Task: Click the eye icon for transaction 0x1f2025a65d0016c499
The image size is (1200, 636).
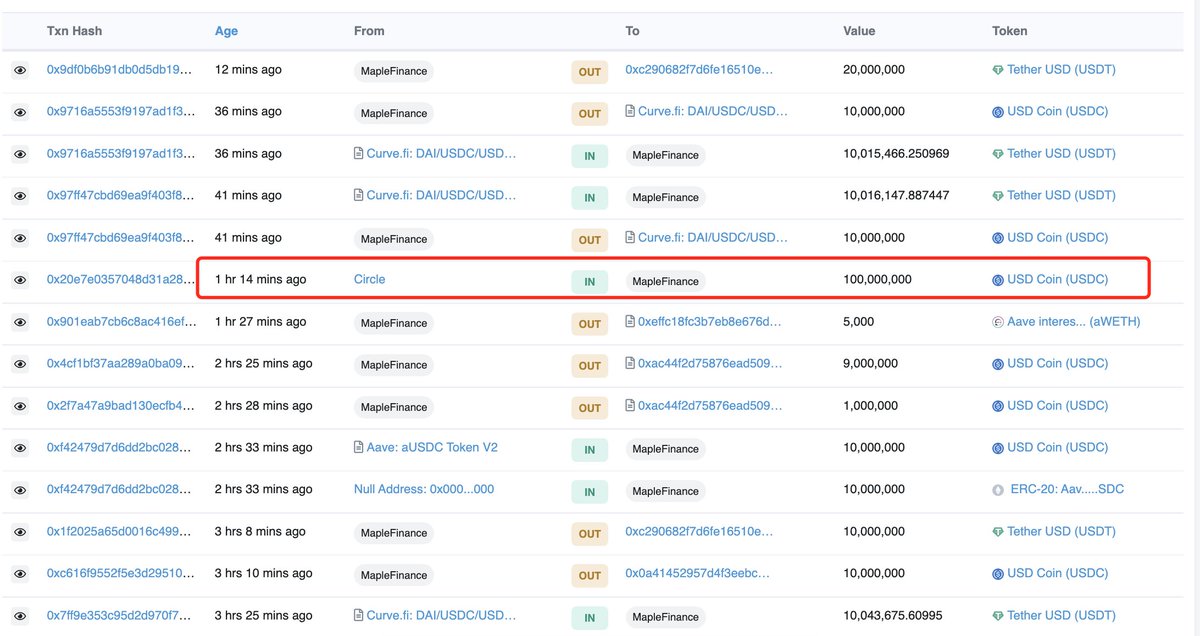Action: [x=20, y=533]
